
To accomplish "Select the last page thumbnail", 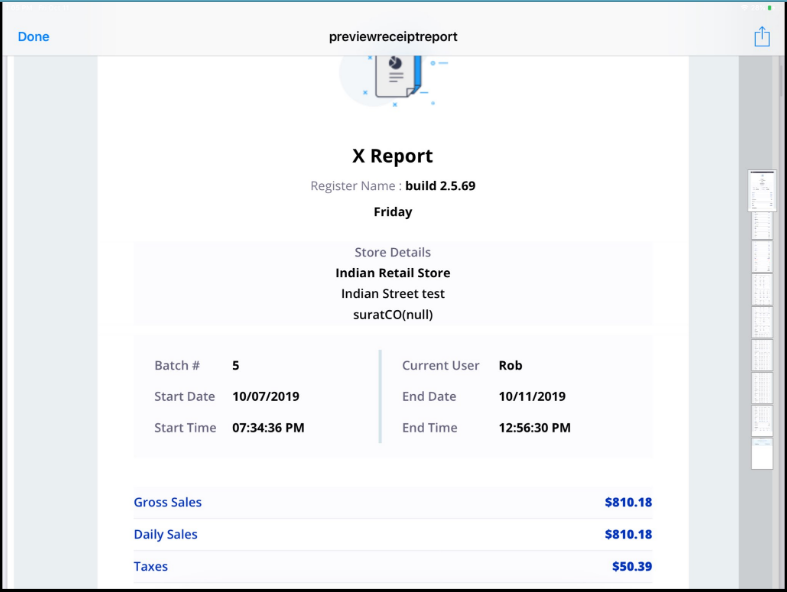I will [x=762, y=454].
